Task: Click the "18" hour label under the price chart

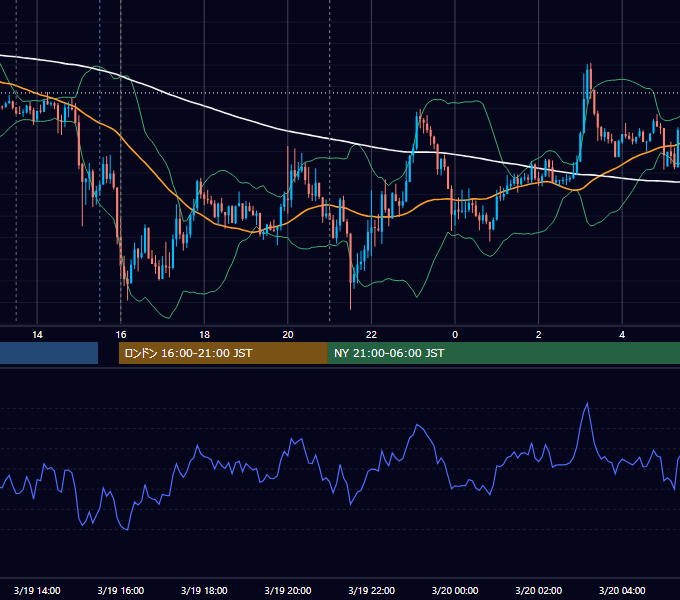Action: (204, 335)
